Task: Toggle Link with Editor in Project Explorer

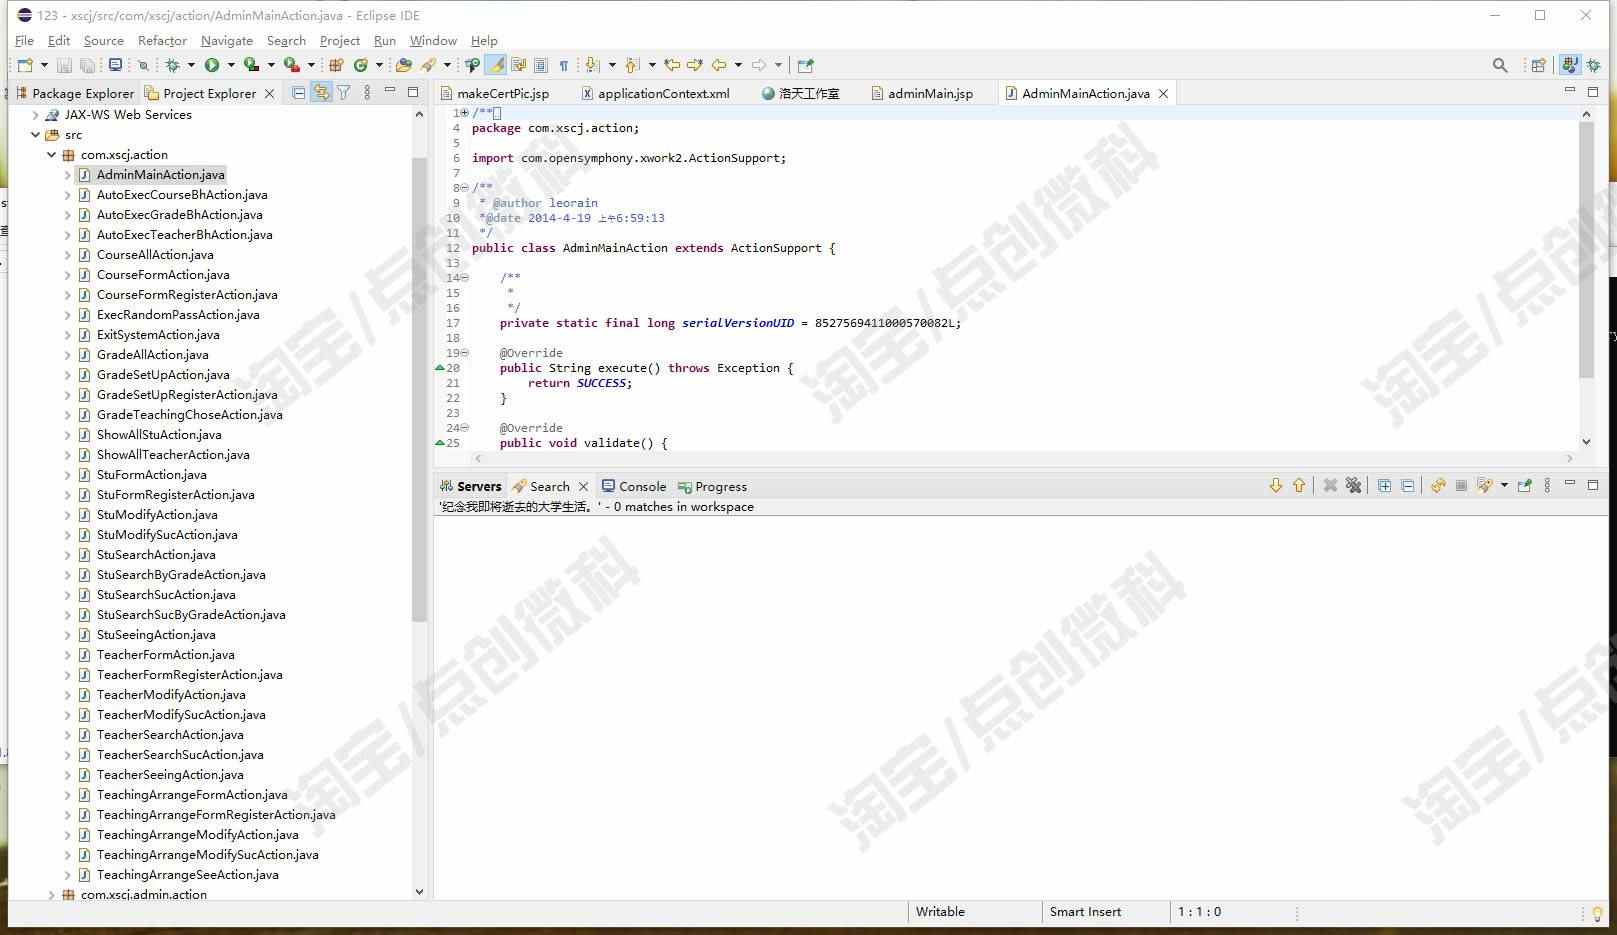Action: 321,93
